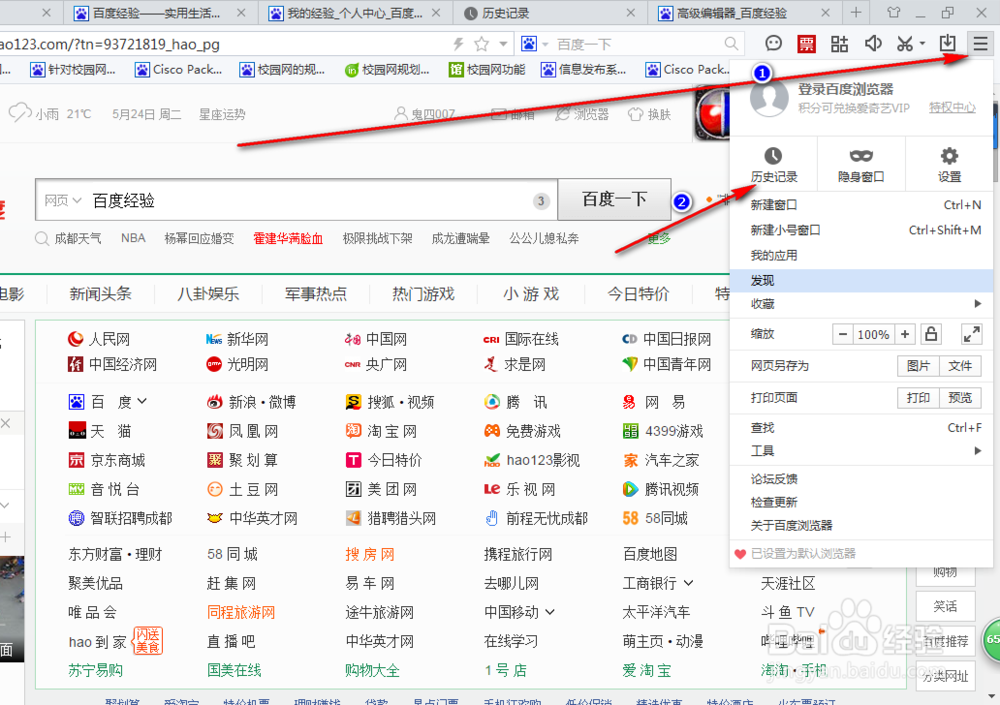
Task: Click the zoom lock icon
Action: pos(931,334)
